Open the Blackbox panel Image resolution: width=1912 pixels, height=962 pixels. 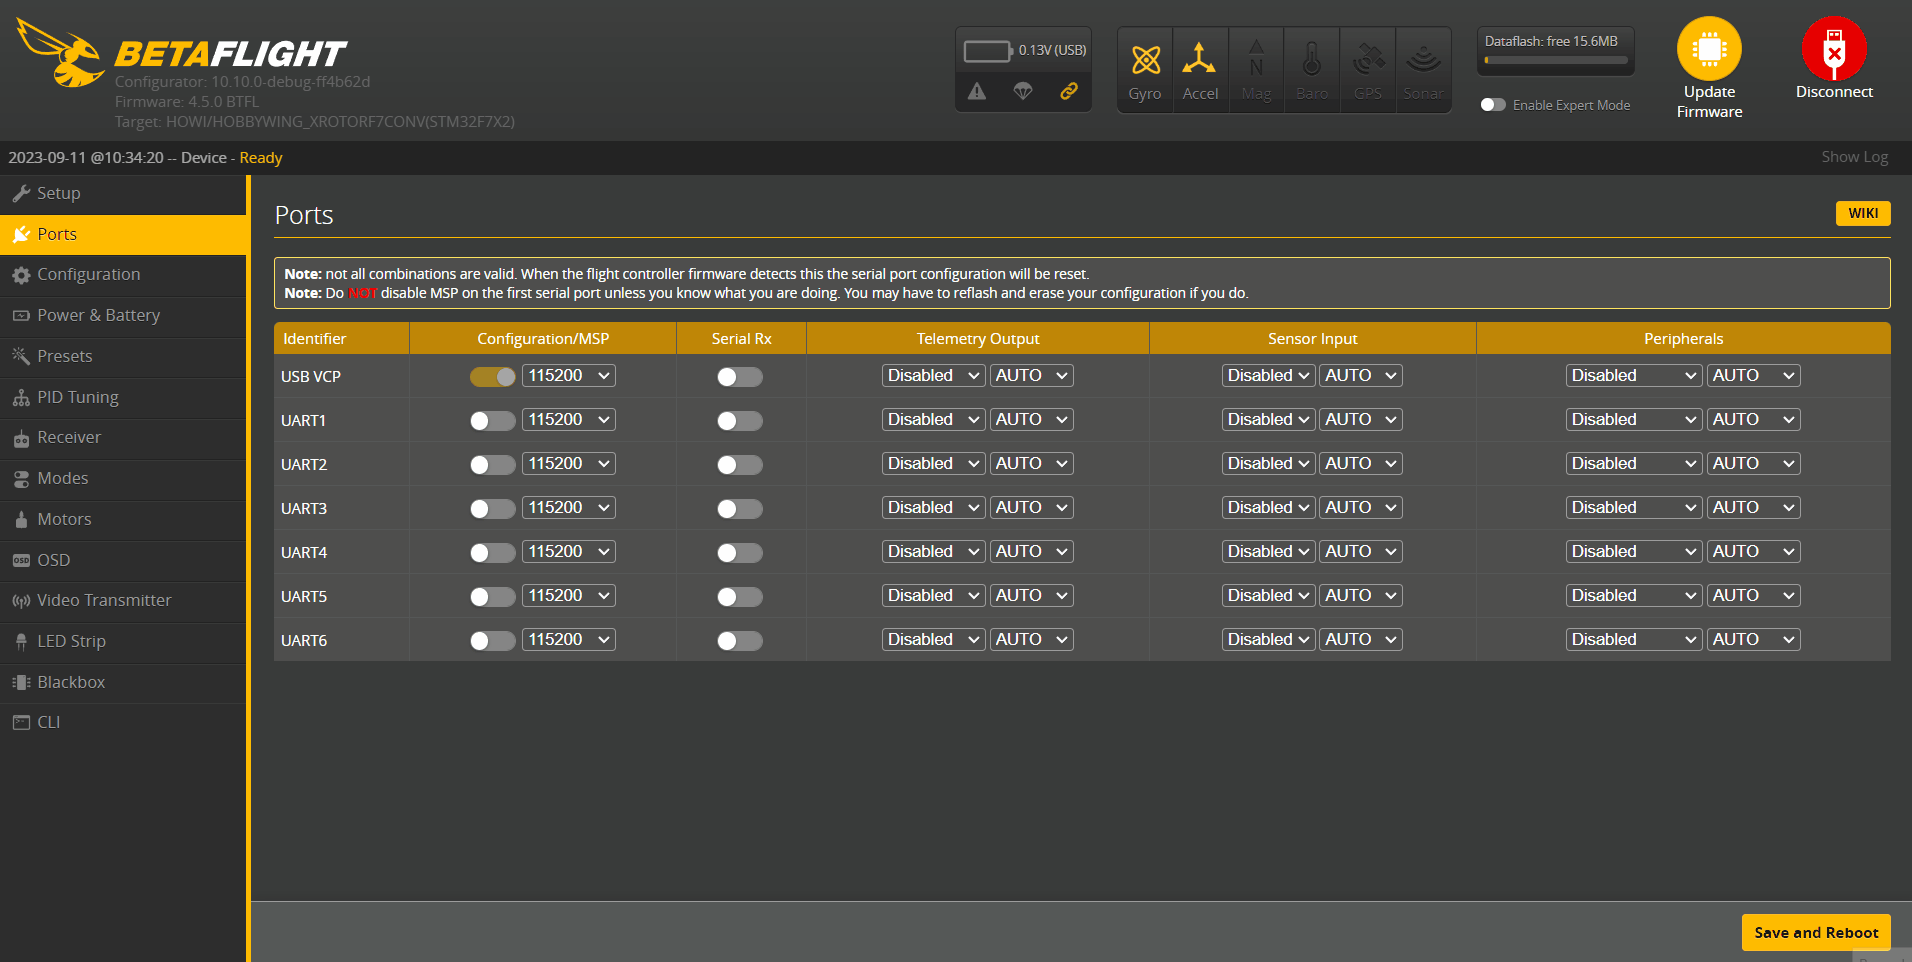(70, 681)
